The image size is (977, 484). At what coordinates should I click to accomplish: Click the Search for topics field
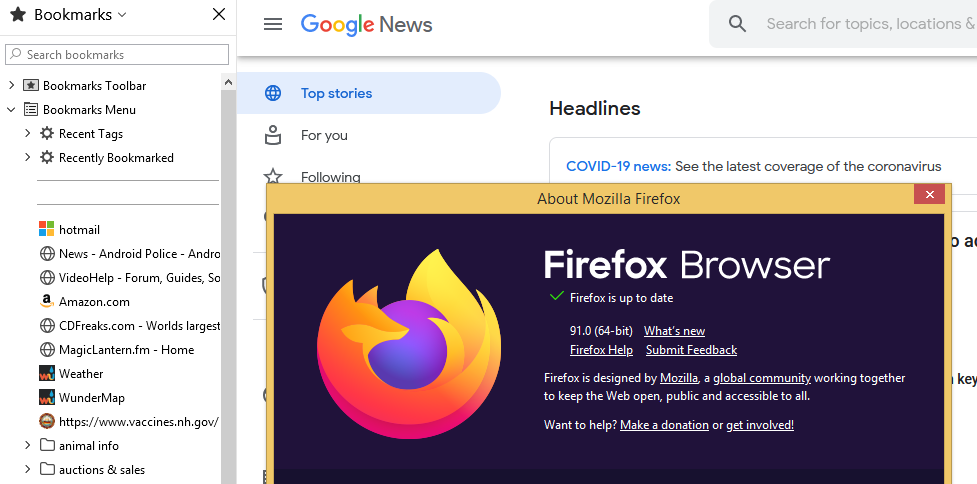[871, 24]
